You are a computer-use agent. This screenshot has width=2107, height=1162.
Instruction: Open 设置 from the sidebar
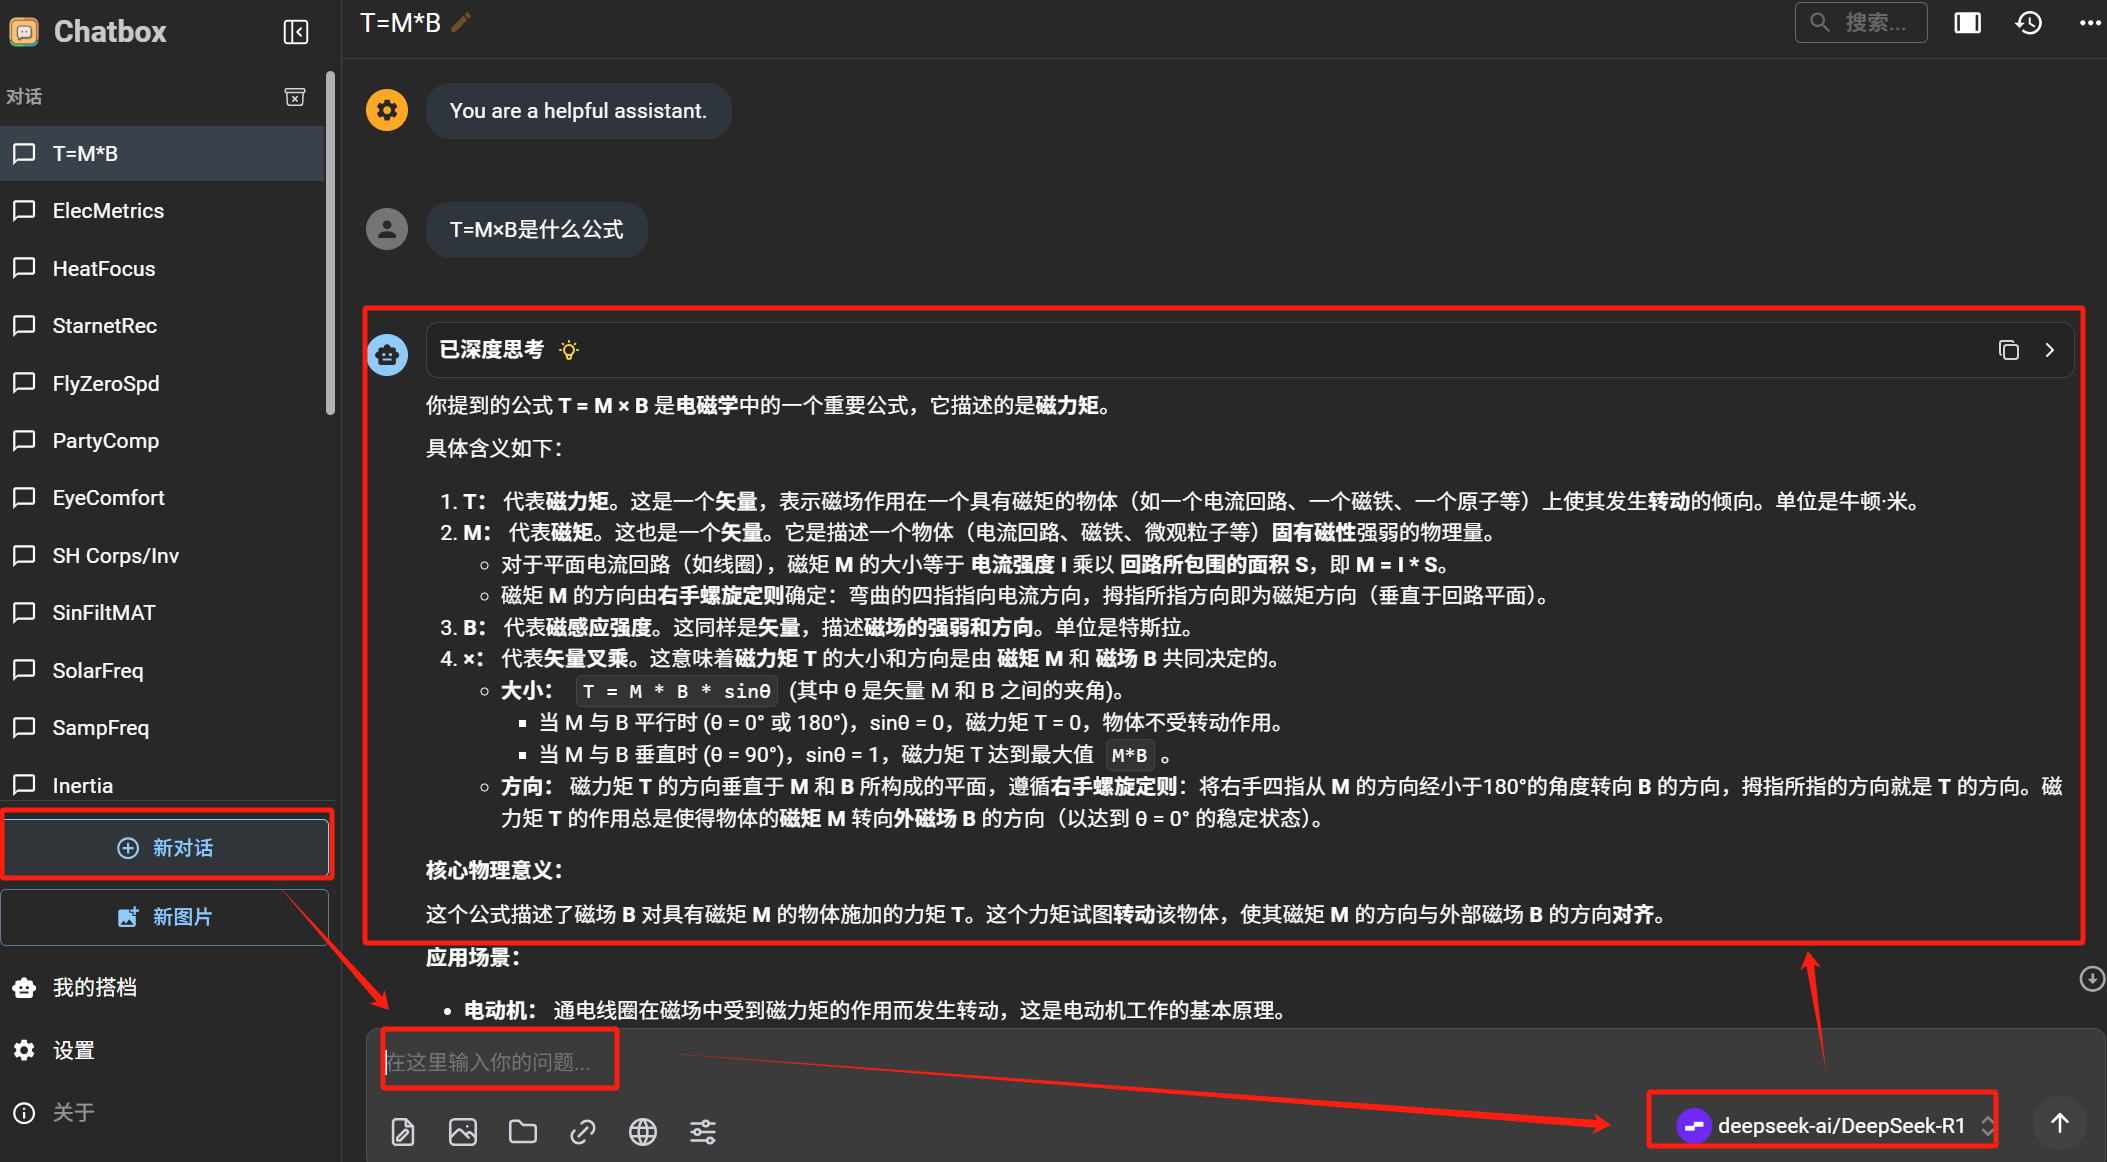73,1050
